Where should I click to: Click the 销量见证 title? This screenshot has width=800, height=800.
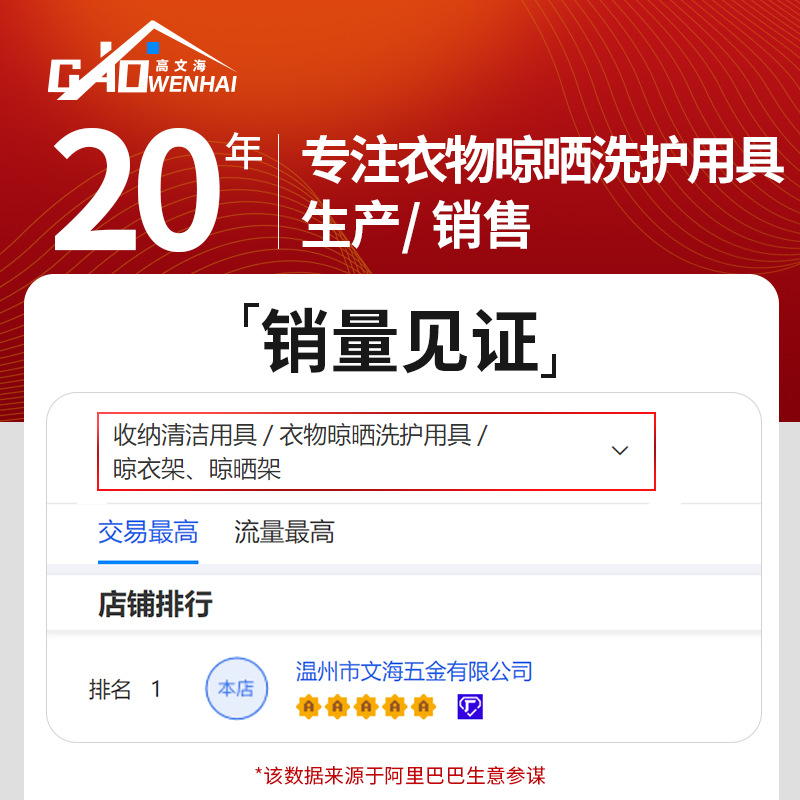tap(401, 341)
